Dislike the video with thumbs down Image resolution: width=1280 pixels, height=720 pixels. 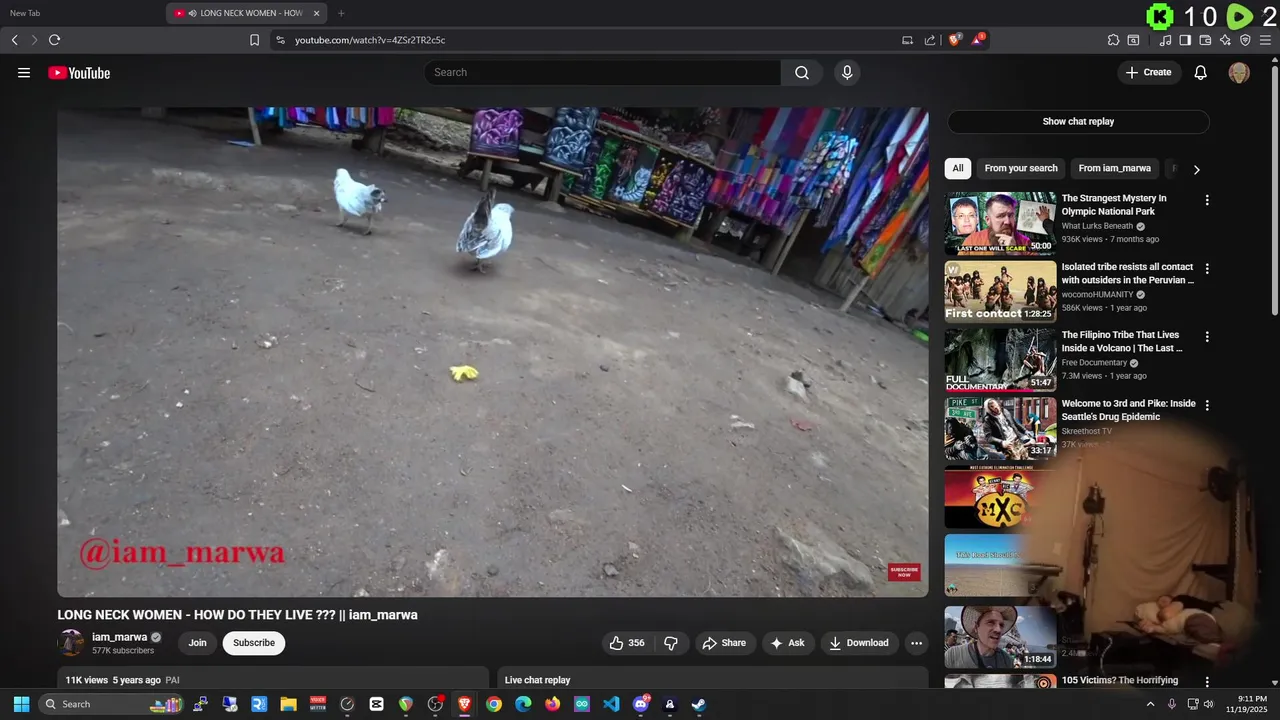click(x=671, y=643)
